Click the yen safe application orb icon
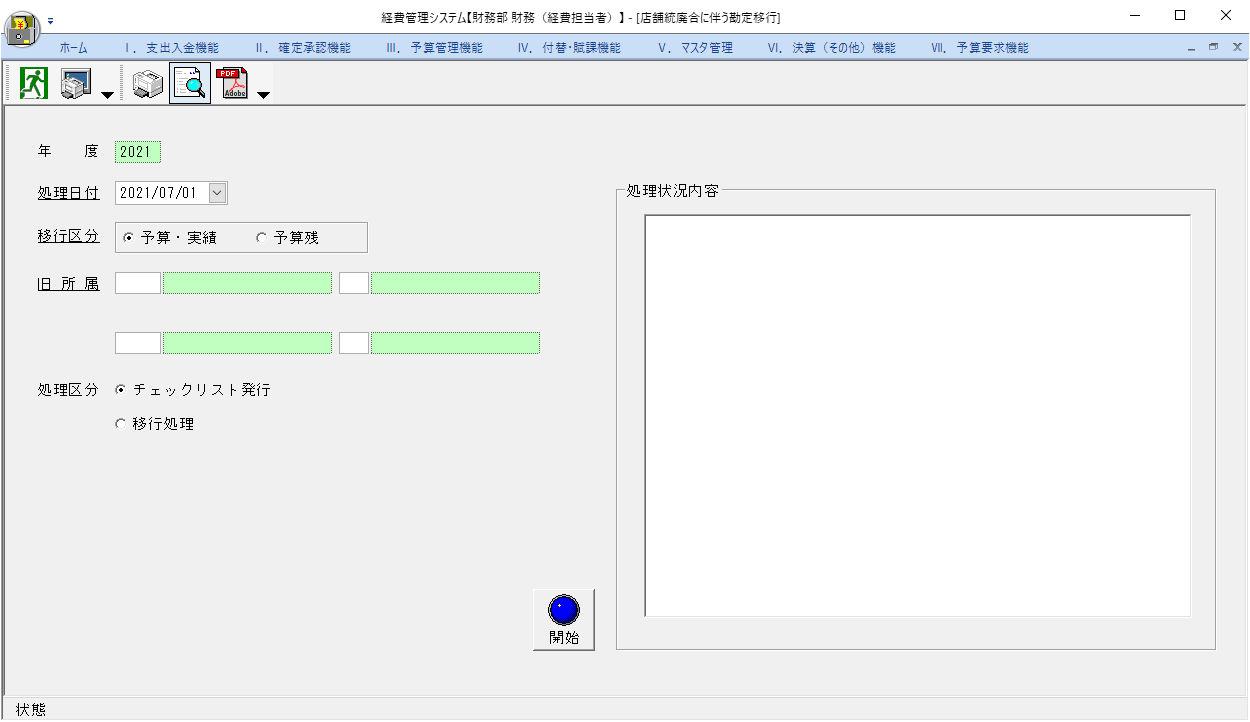Viewport: 1250px width, 722px height. 23,29
